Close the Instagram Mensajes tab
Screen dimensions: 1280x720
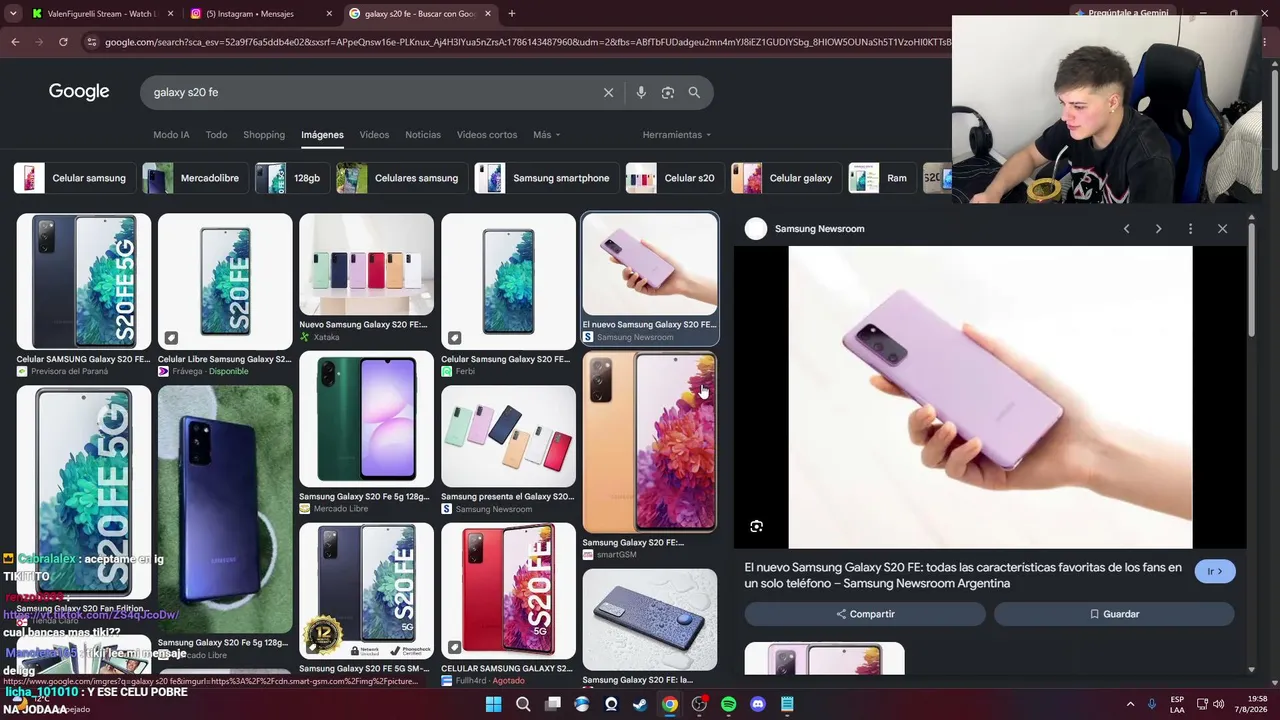(329, 14)
